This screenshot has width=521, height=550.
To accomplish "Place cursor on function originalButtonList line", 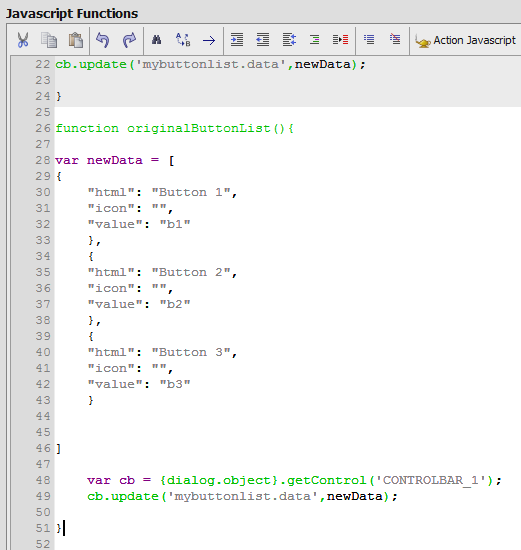I will tap(174, 128).
